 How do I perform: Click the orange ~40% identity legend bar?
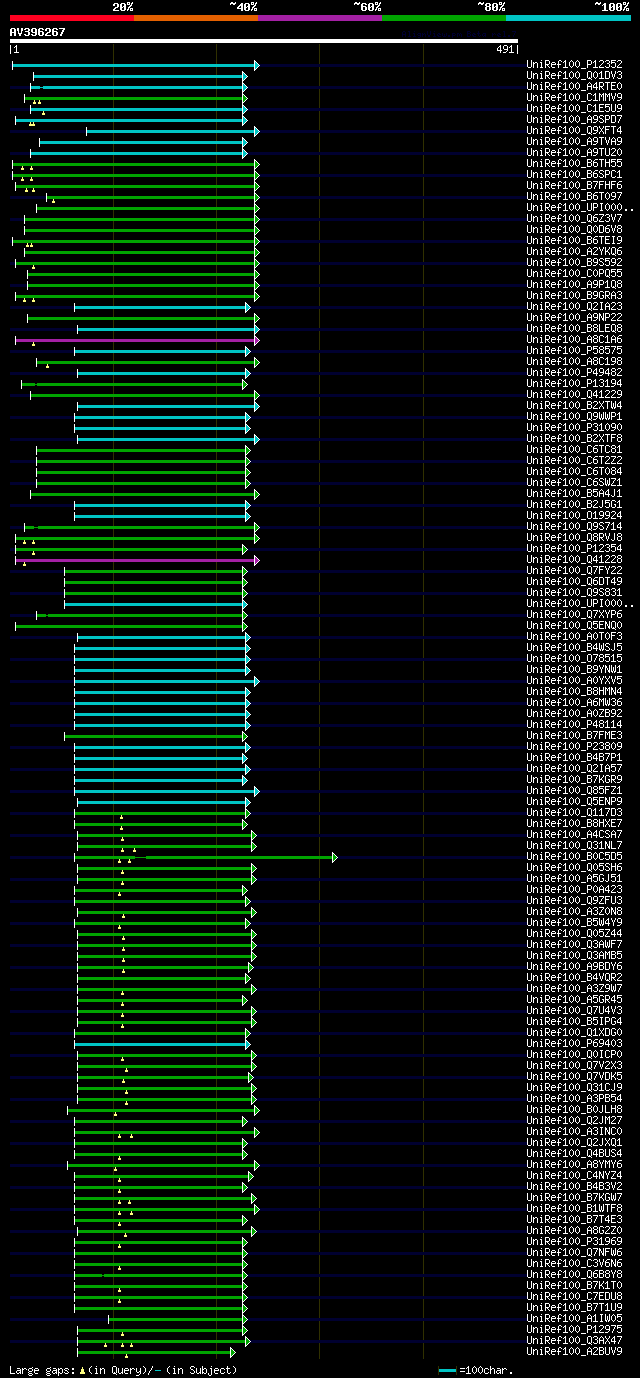[195, 18]
